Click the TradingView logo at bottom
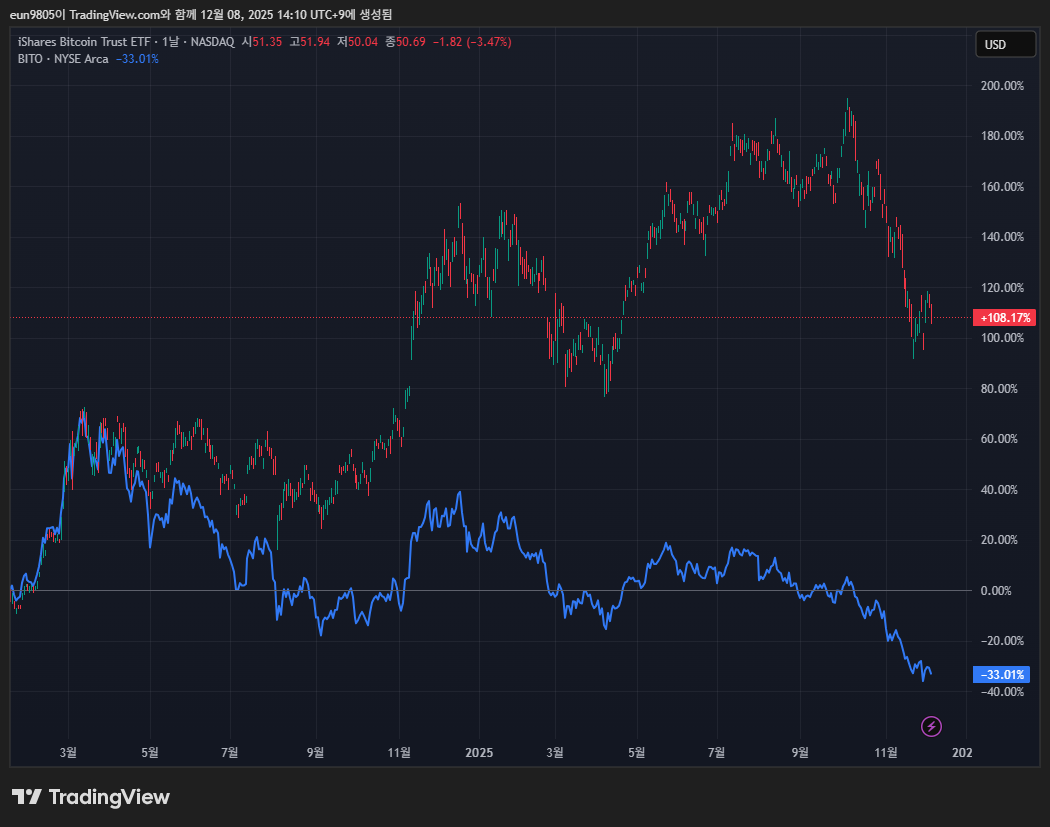Screen dimensions: 1050x827 [91, 797]
